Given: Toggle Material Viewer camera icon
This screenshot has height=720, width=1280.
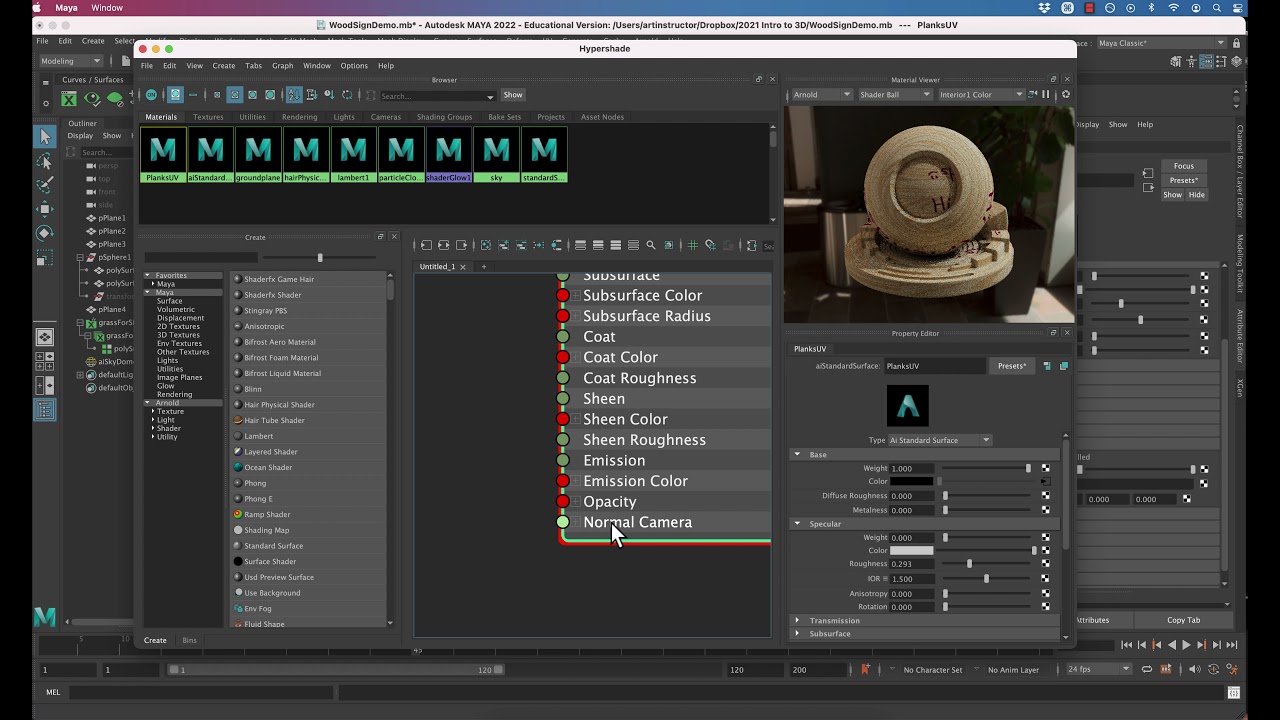Looking at the screenshot, I should pos(1034,95).
